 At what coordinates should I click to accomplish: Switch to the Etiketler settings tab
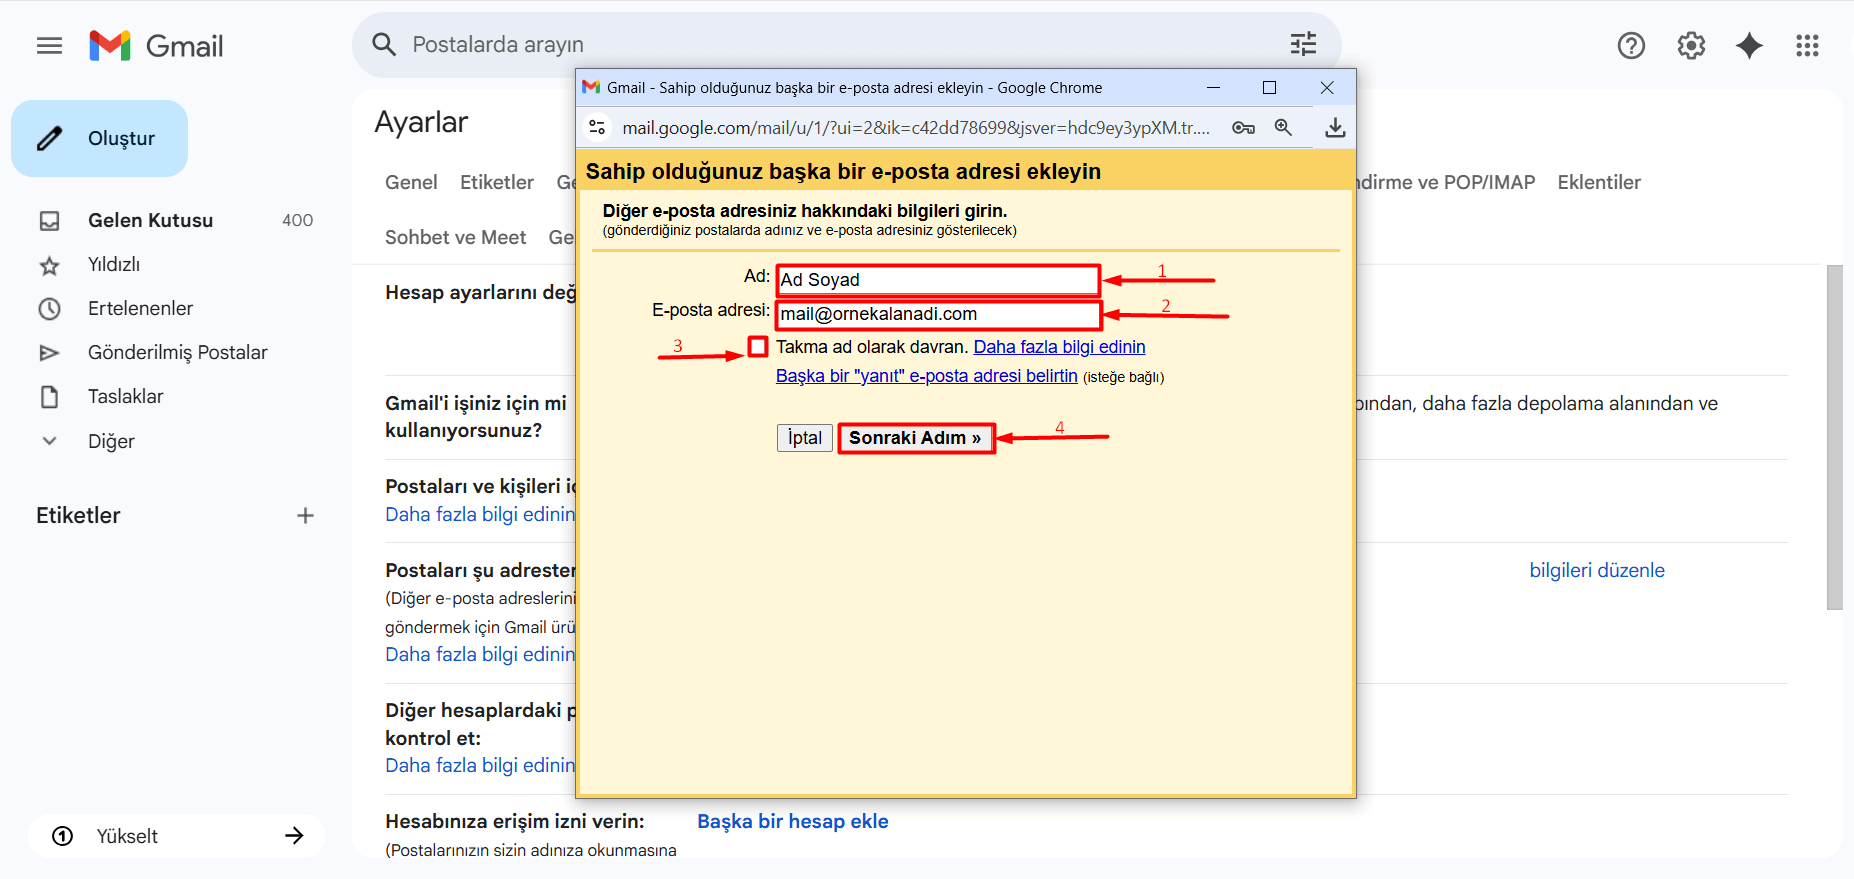(497, 182)
